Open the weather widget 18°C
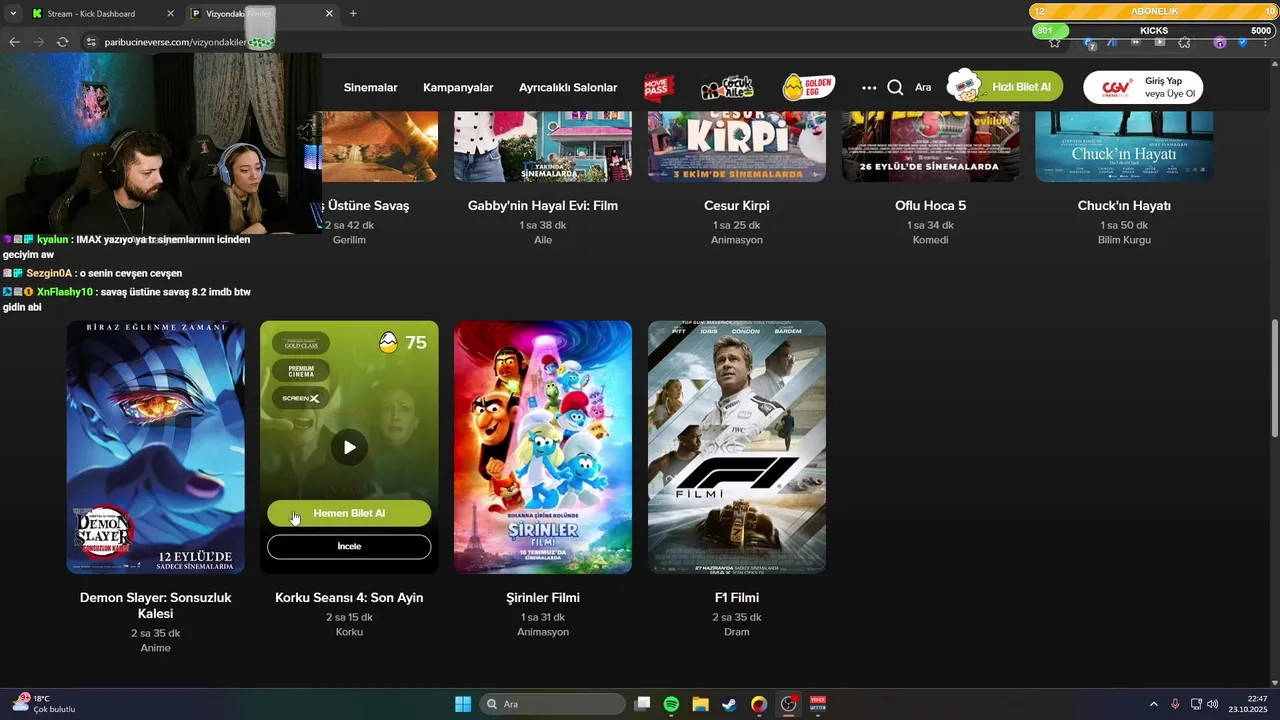1280x720 pixels. coord(44,703)
